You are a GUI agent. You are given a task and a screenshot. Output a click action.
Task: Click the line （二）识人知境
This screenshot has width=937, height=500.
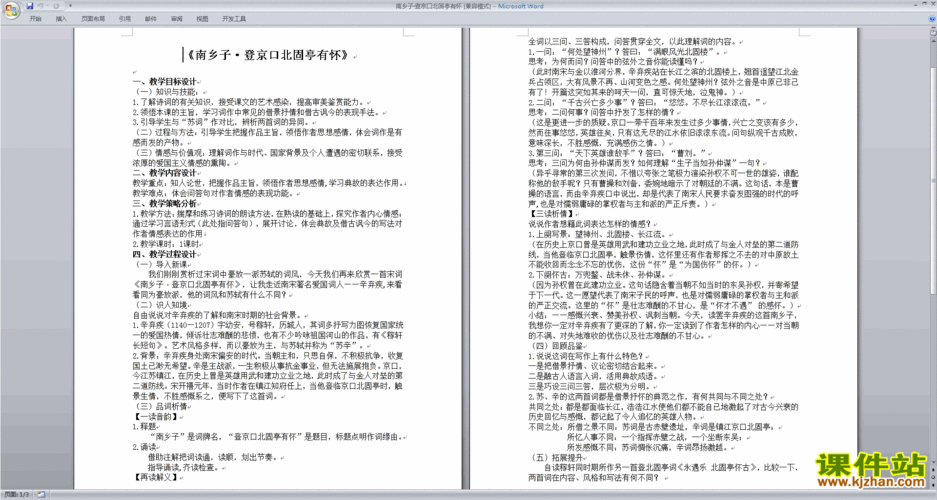coord(161,305)
